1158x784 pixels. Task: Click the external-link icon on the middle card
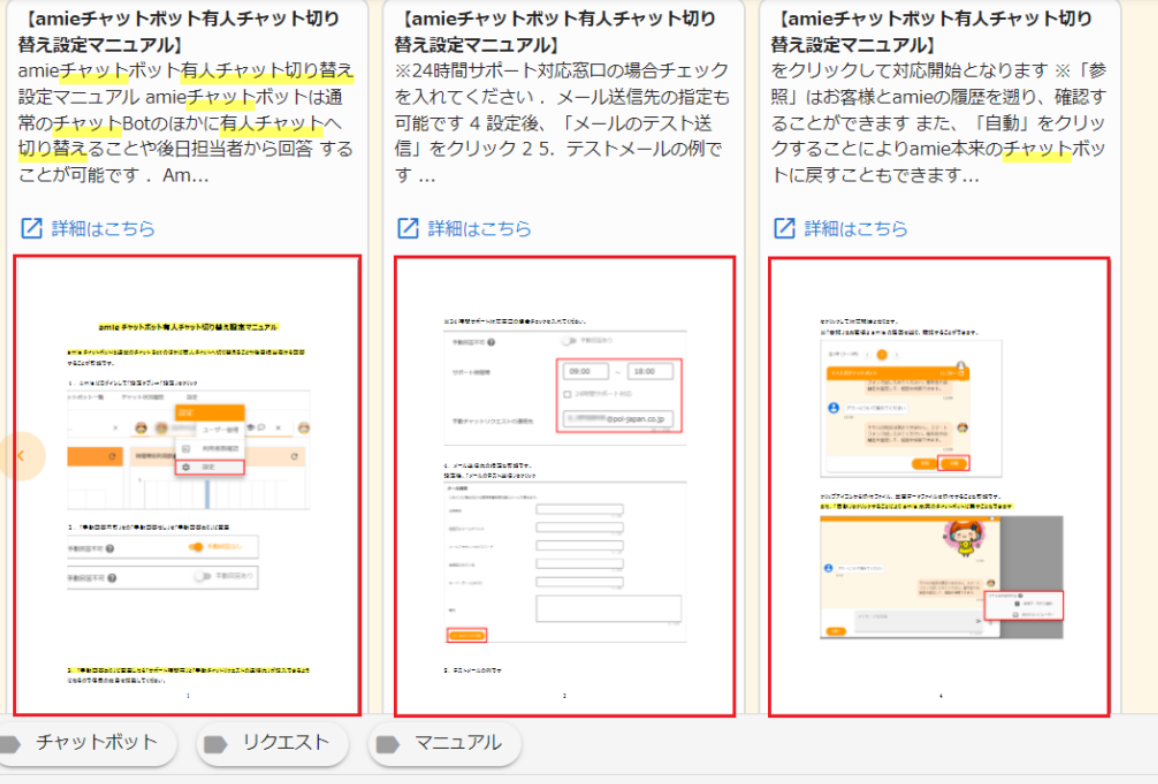tap(408, 228)
